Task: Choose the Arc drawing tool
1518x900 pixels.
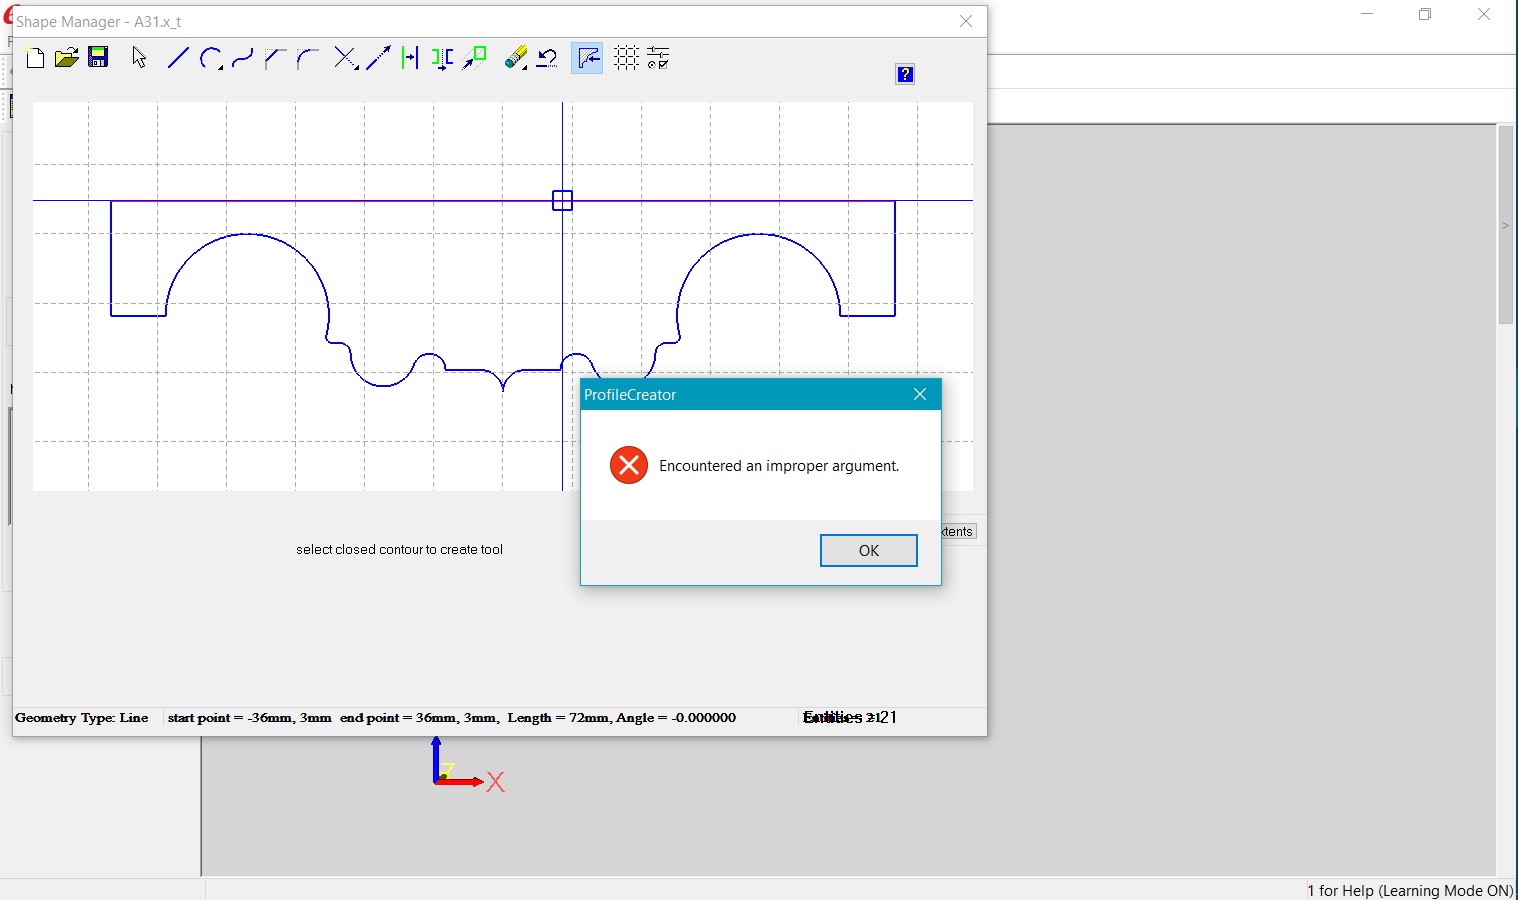Action: [x=210, y=59]
